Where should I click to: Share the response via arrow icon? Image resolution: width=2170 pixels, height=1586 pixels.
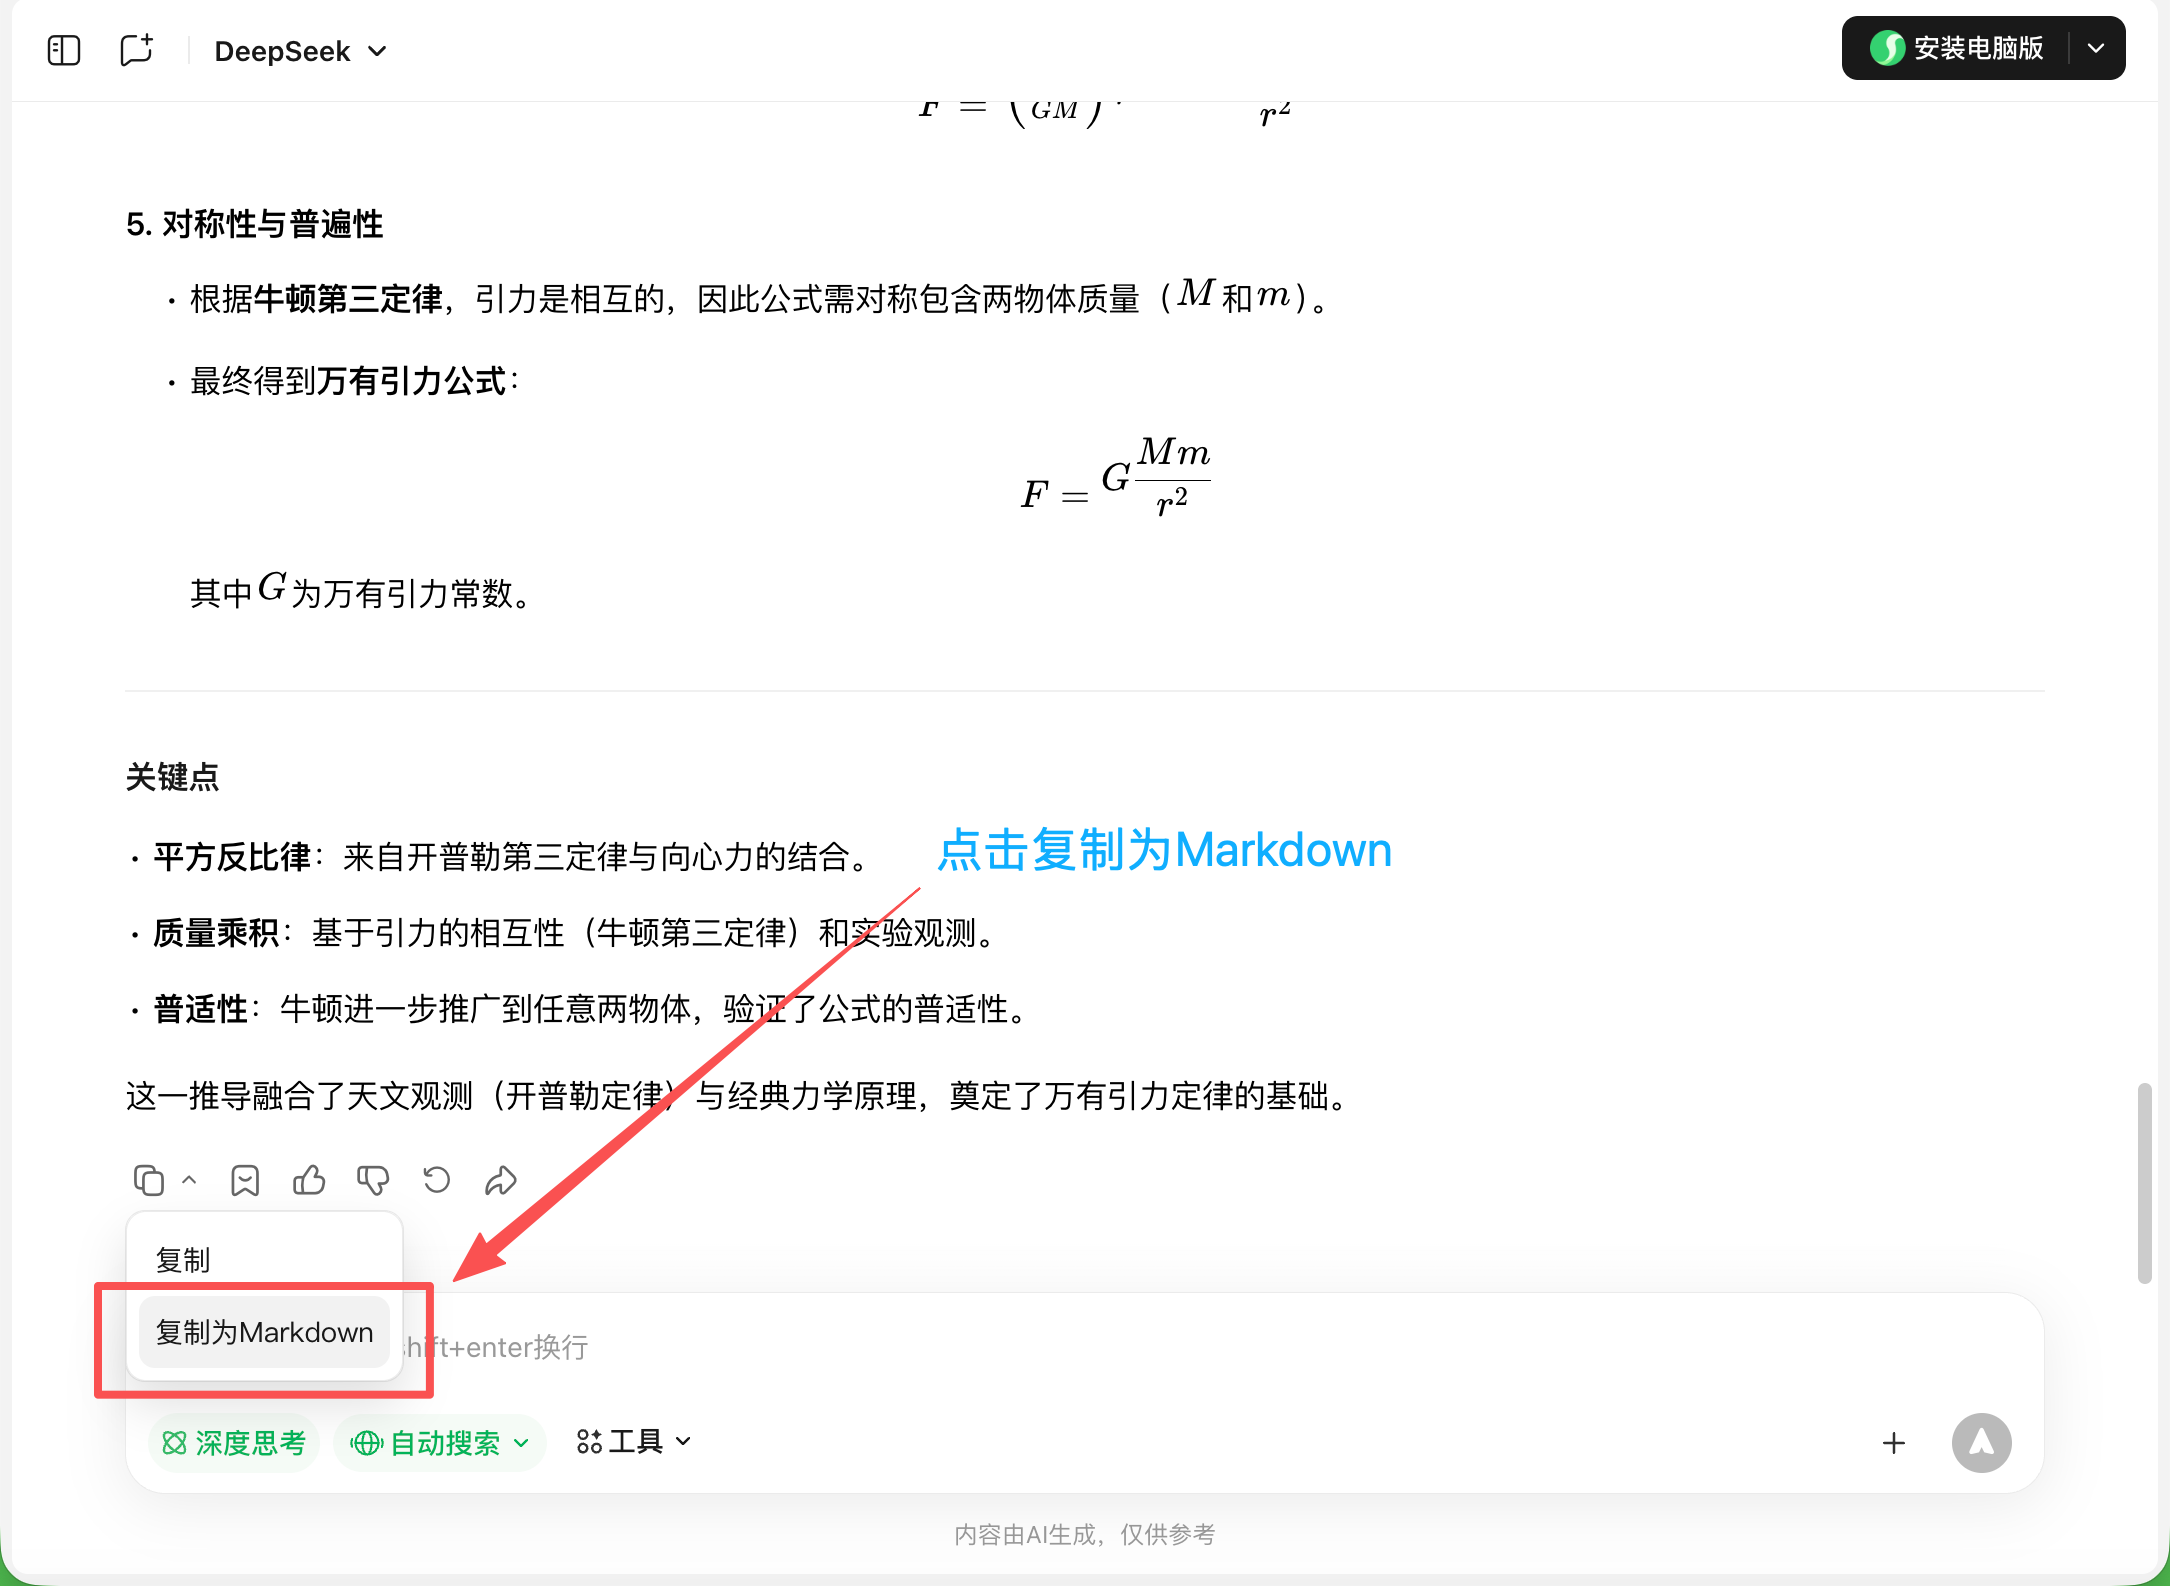coord(501,1181)
